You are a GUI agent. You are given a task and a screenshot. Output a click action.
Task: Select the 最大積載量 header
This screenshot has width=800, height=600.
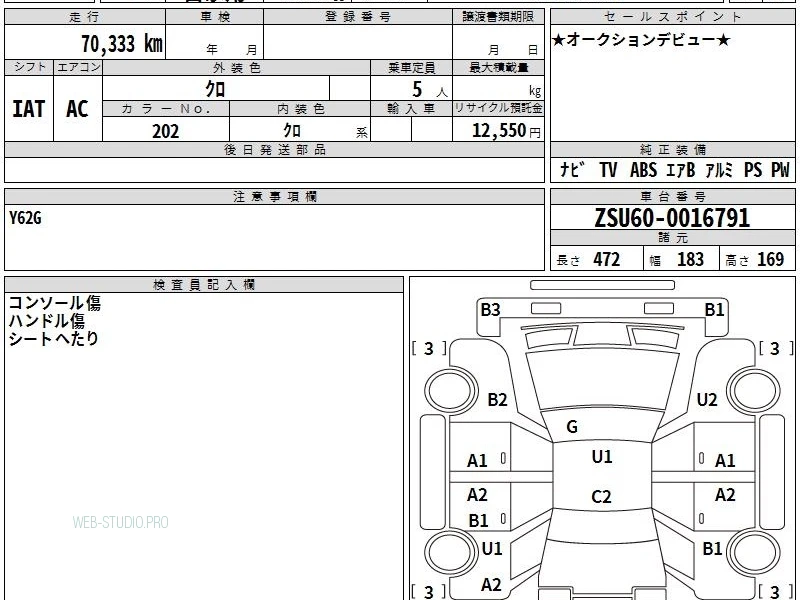pyautogui.click(x=498, y=67)
